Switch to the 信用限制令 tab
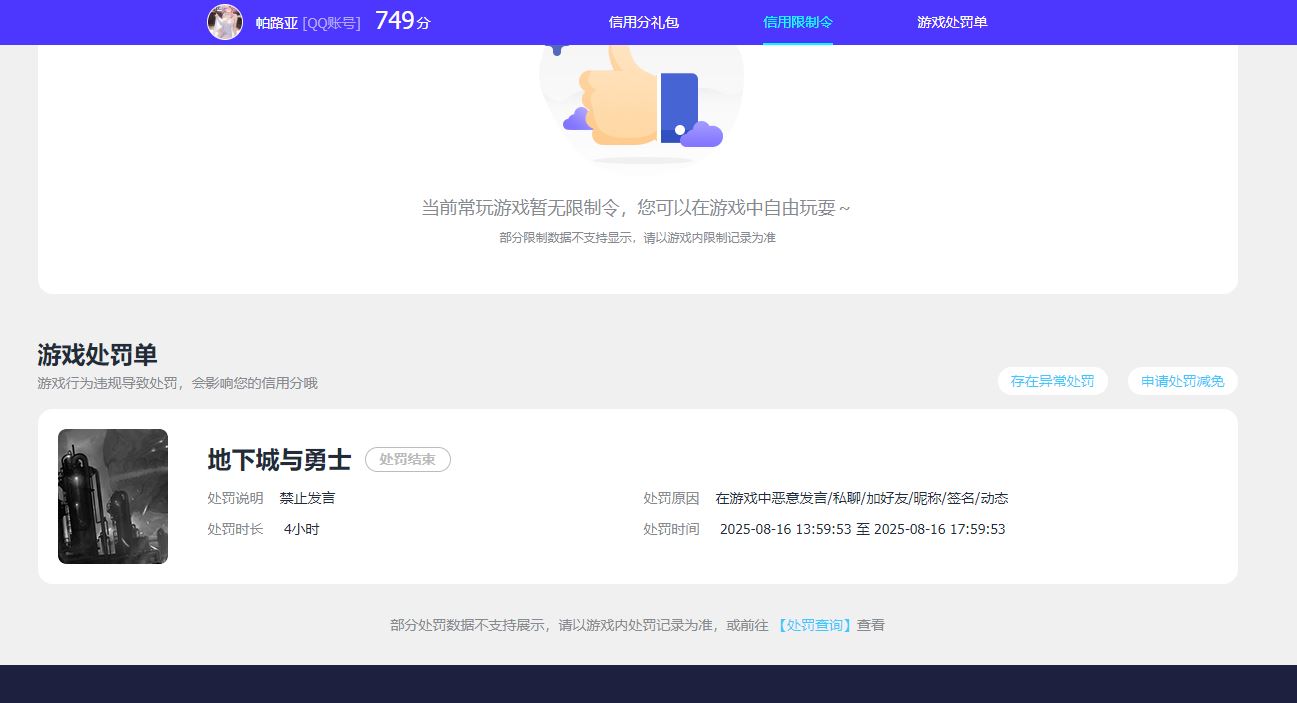The height and width of the screenshot is (703, 1297). 797,22
